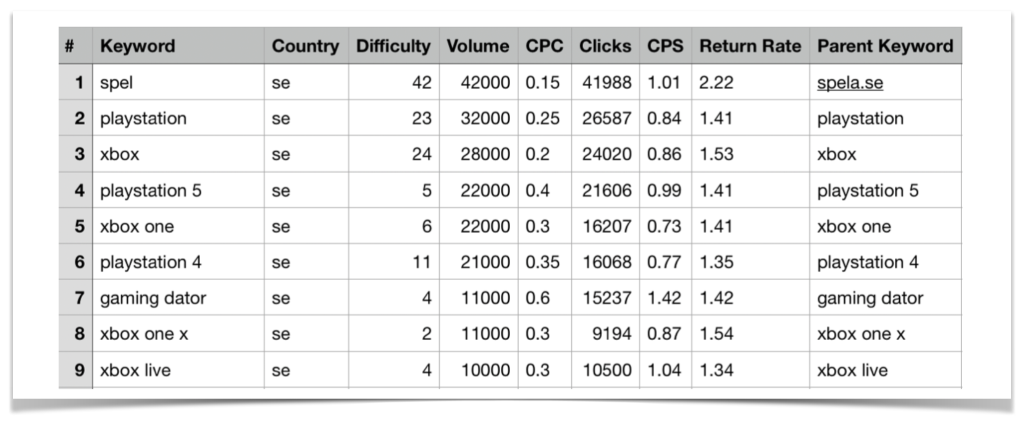Select row number 1 header
This screenshot has width=1024, height=423.
pos(76,82)
